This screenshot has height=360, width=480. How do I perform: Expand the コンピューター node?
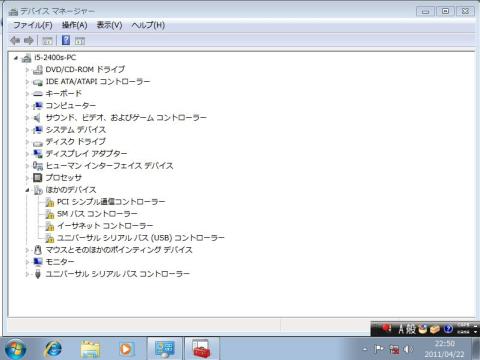click(27, 106)
